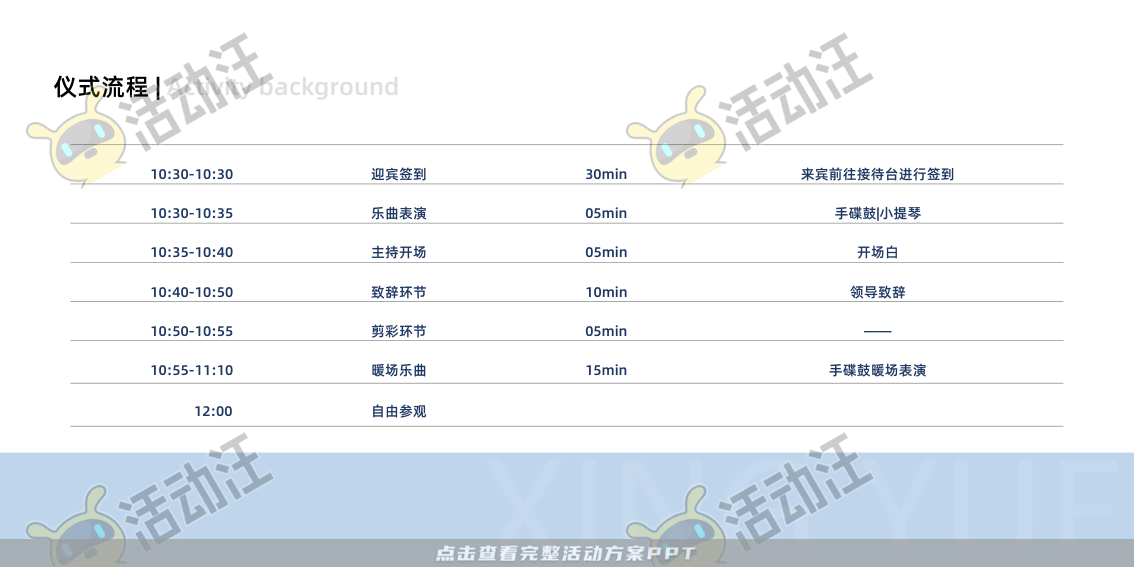Select the Activity background subtitle text

(283, 88)
